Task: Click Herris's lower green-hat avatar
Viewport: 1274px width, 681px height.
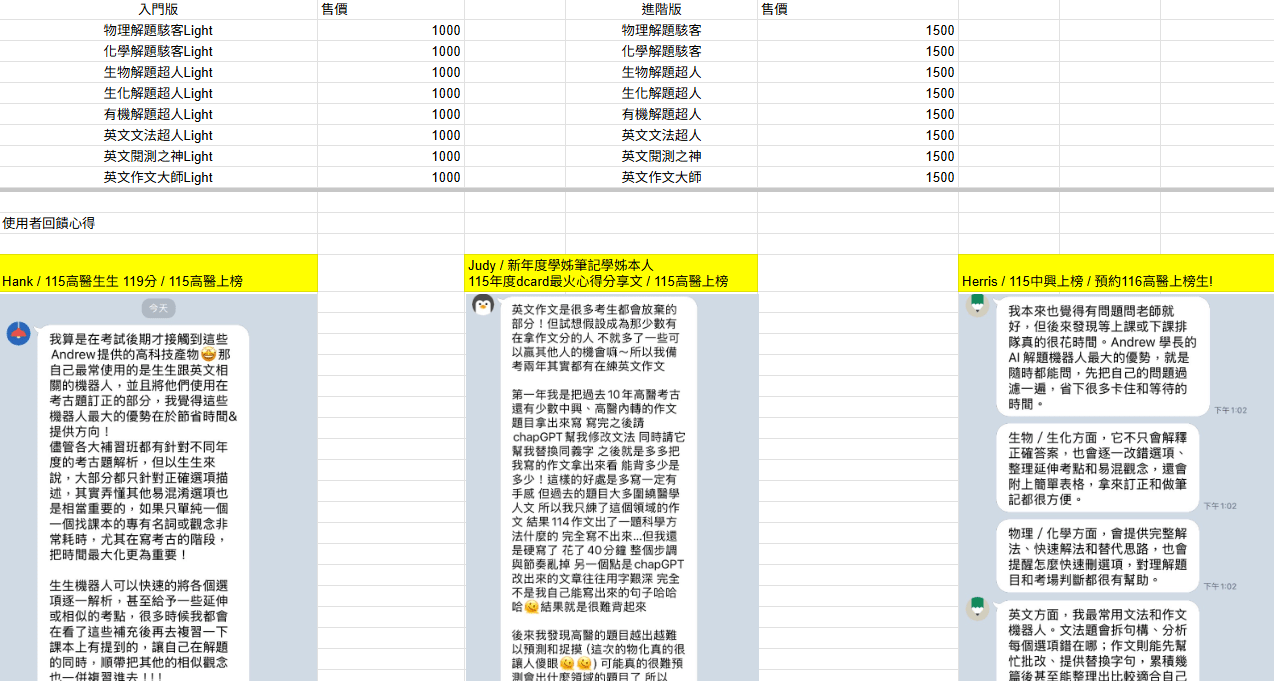Action: 978,607
